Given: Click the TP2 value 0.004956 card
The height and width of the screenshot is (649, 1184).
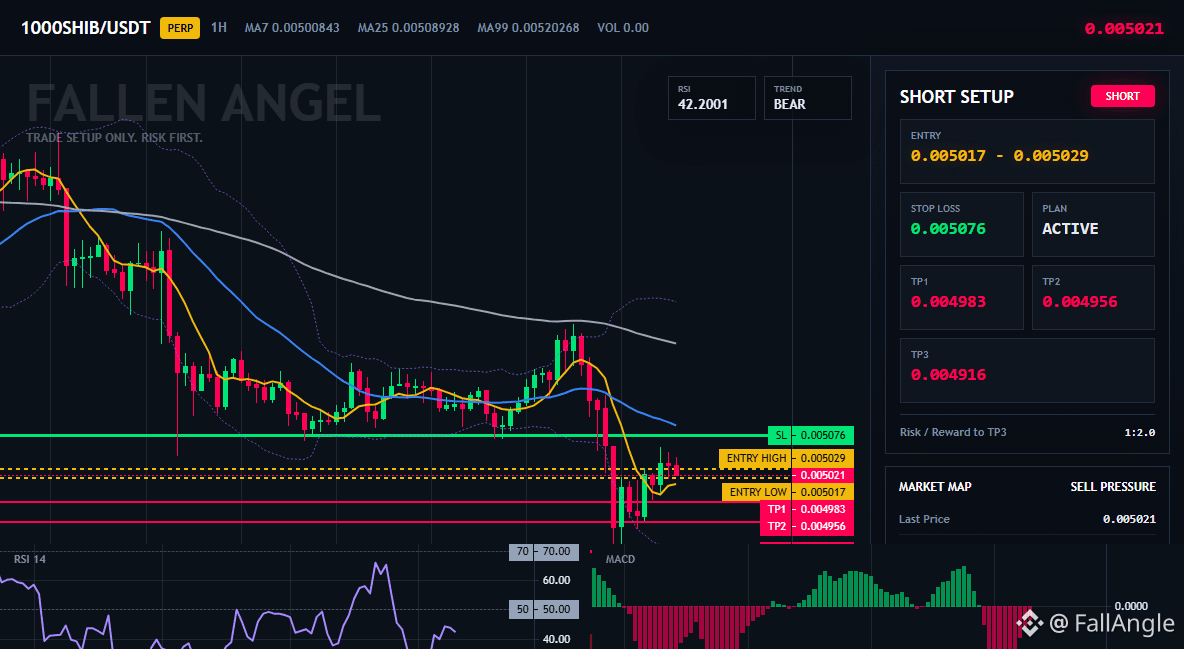Looking at the screenshot, I should pyautogui.click(x=1093, y=297).
